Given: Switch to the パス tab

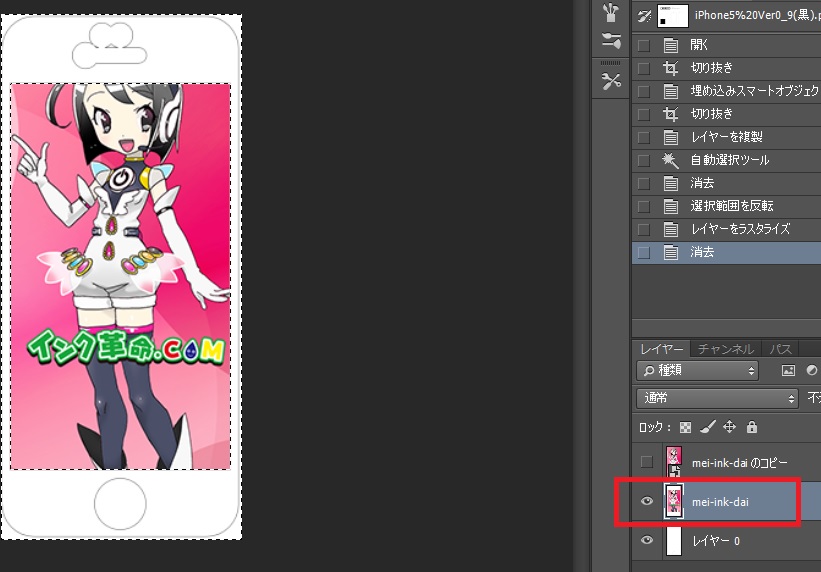Looking at the screenshot, I should tap(780, 349).
